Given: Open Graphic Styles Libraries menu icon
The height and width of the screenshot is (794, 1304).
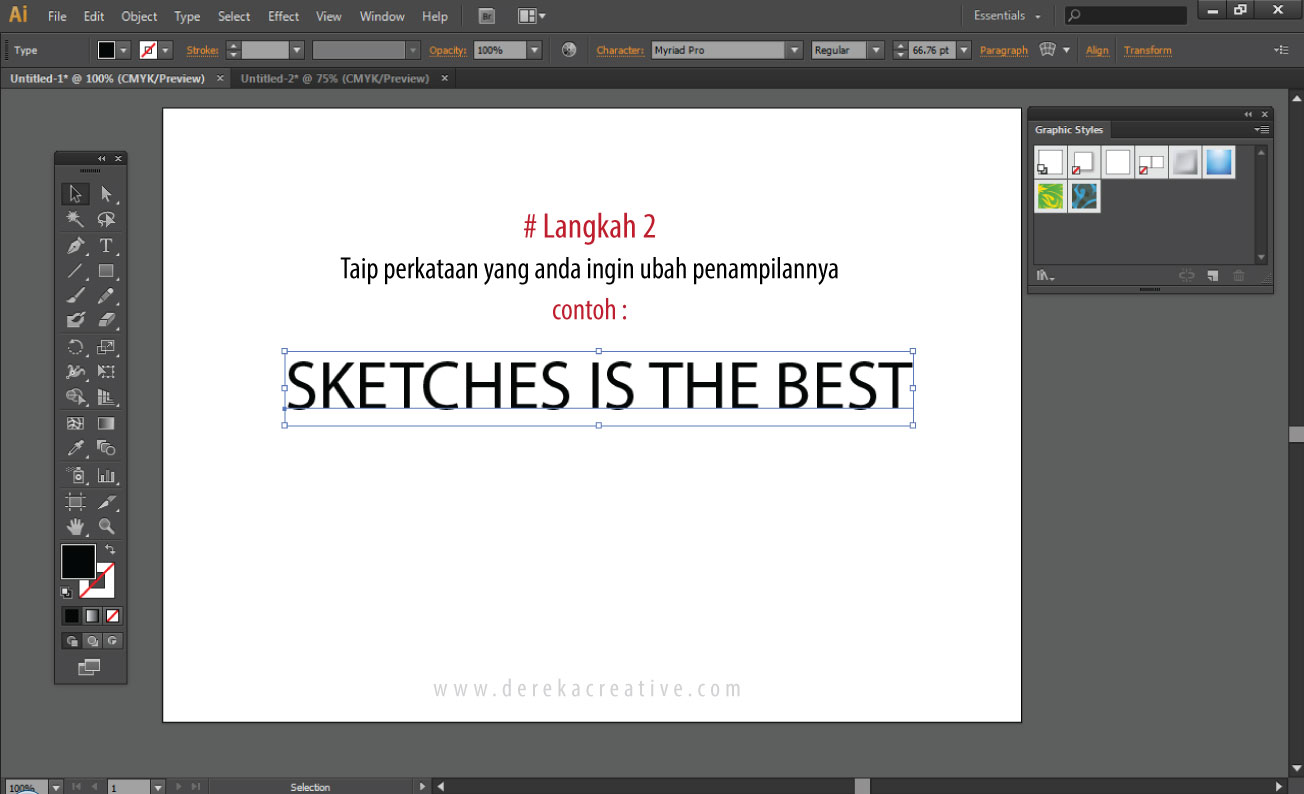Looking at the screenshot, I should pos(1045,276).
